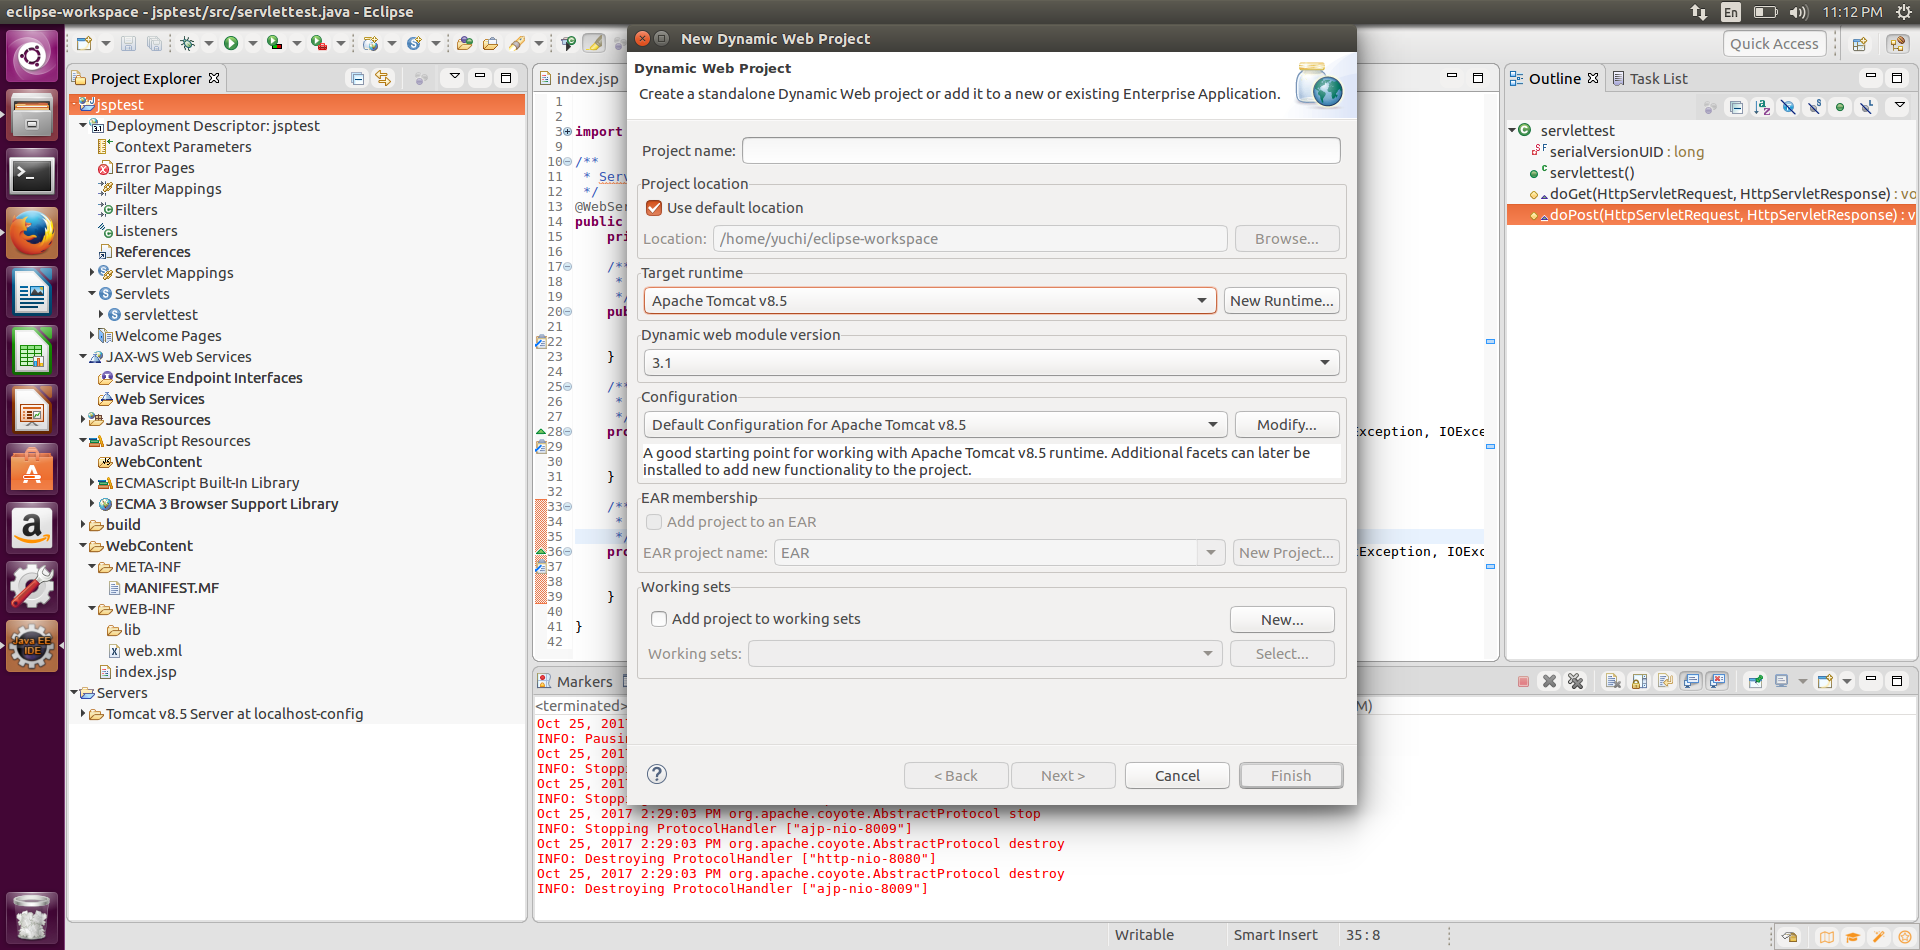Toggle Scroll Lock icon in Console
Screen dimensions: 1920x950
(x=1639, y=681)
